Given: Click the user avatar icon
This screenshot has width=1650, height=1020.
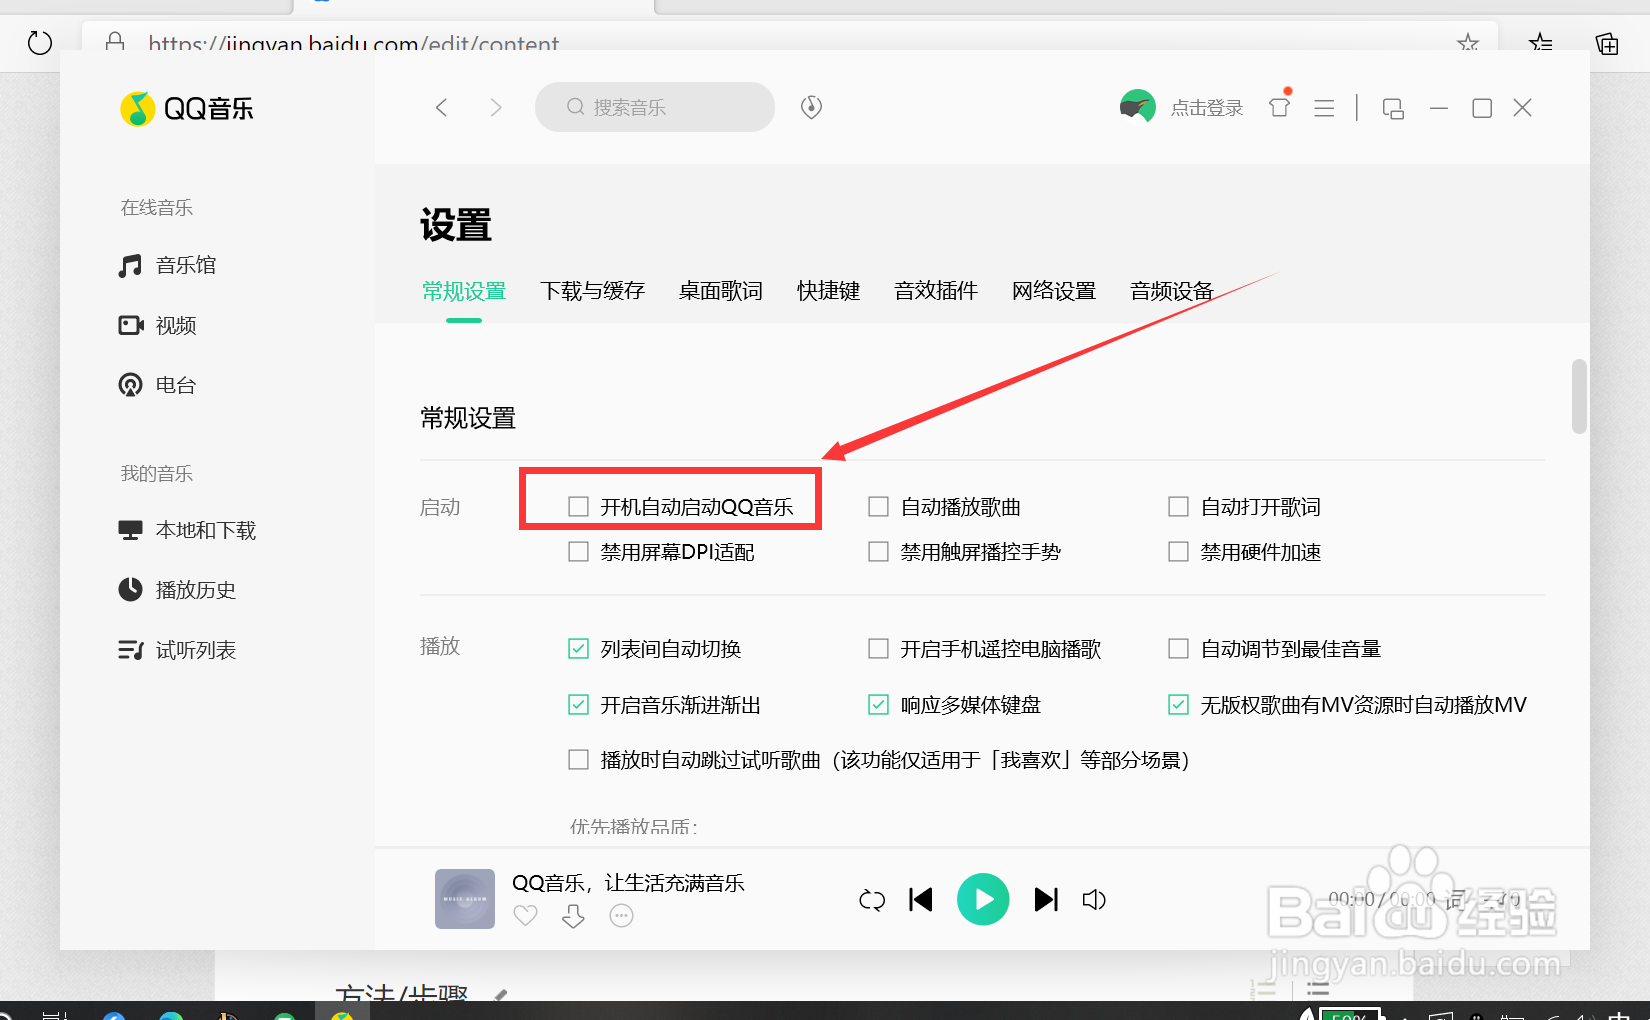Looking at the screenshot, I should coord(1137,107).
